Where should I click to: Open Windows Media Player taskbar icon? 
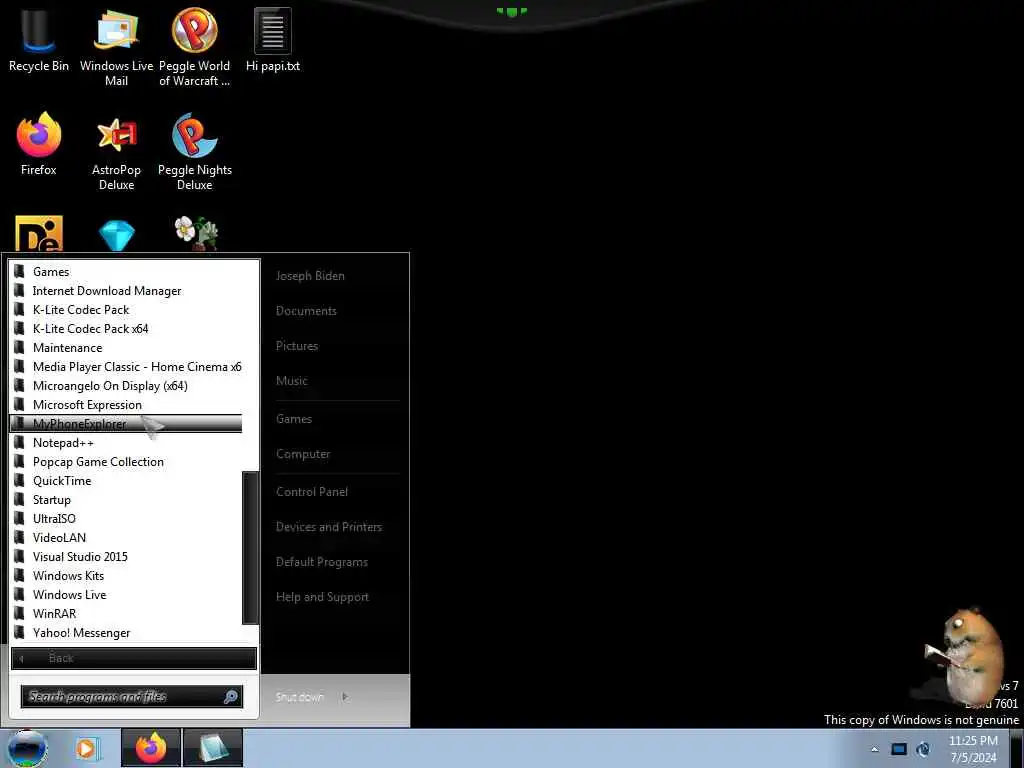pyautogui.click(x=86, y=748)
